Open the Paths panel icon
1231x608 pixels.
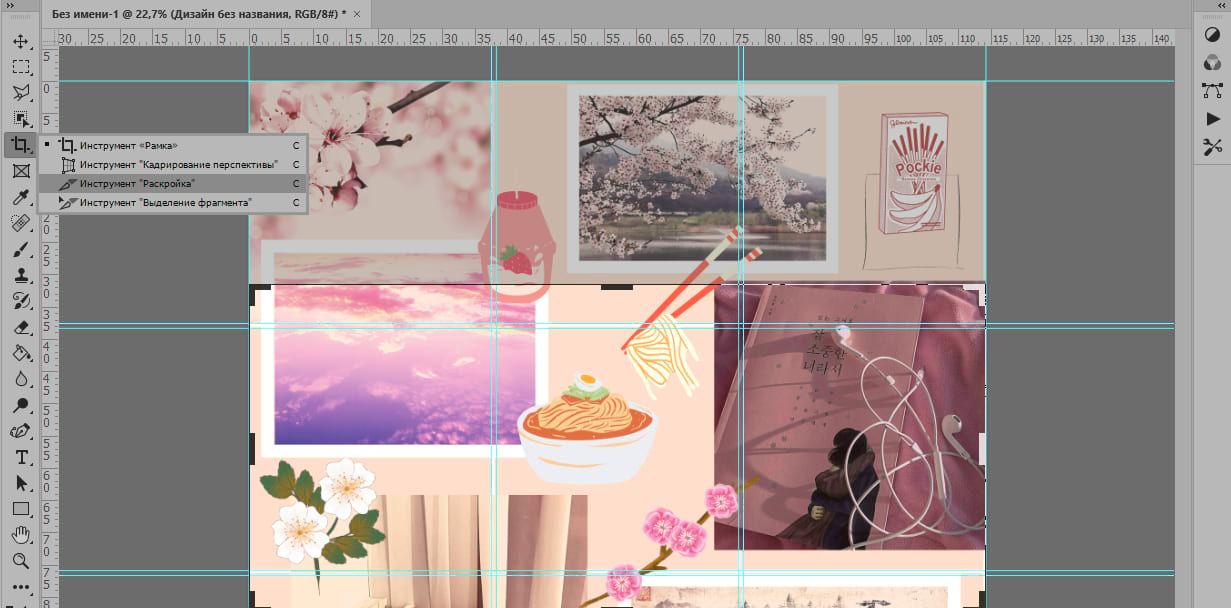(1212, 90)
